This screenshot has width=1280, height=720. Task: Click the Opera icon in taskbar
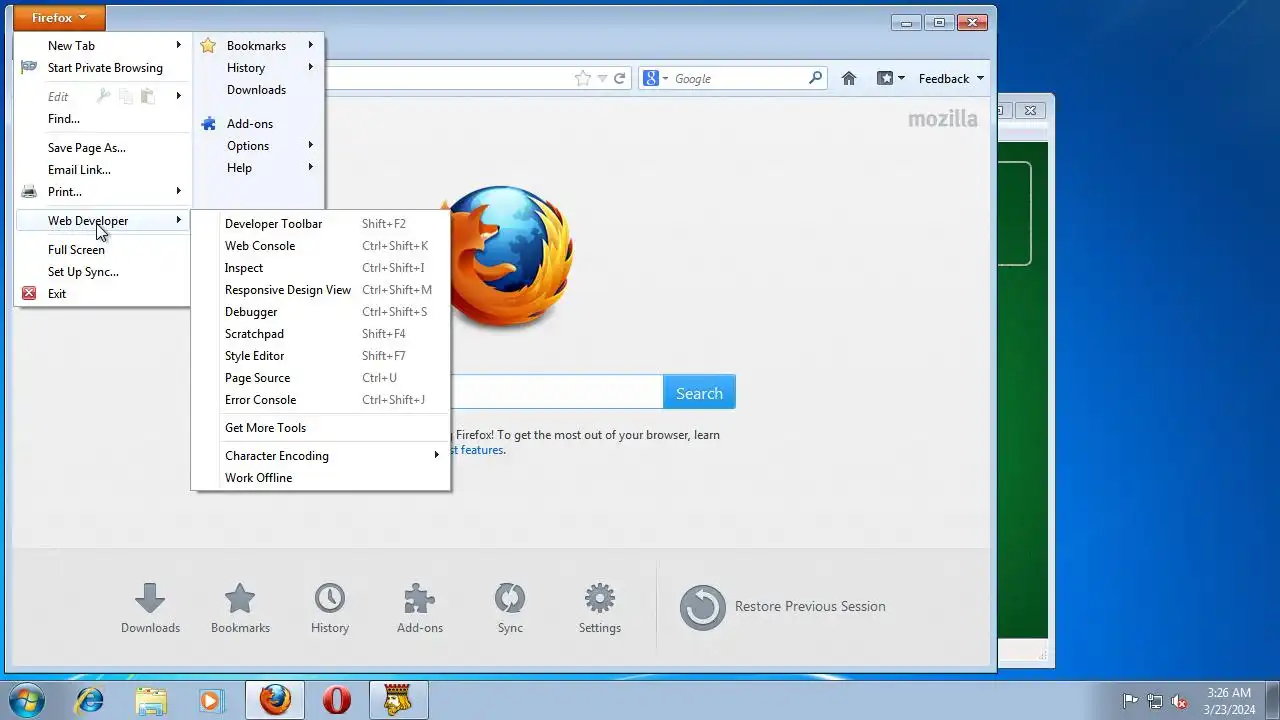click(x=337, y=700)
